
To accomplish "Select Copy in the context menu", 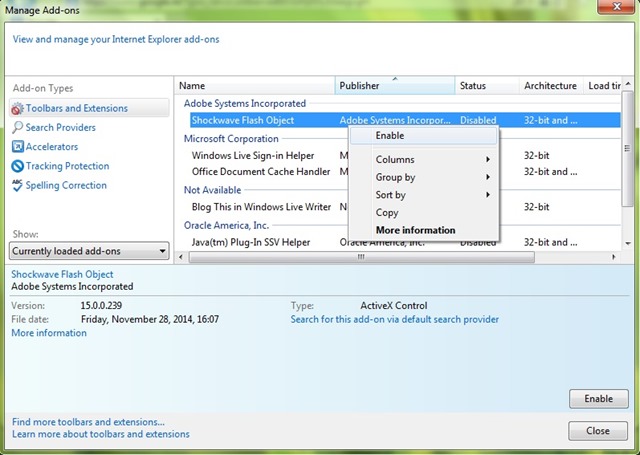I will coord(387,213).
